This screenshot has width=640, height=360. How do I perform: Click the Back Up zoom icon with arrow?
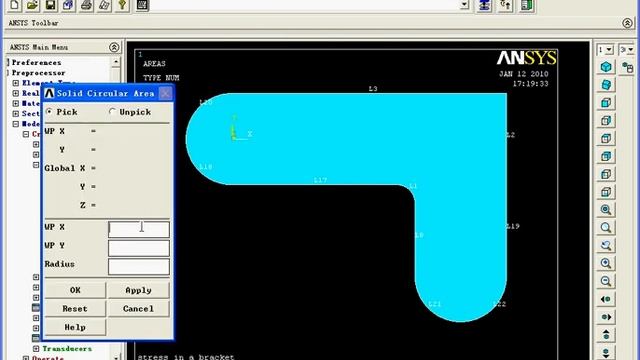tap(606, 245)
